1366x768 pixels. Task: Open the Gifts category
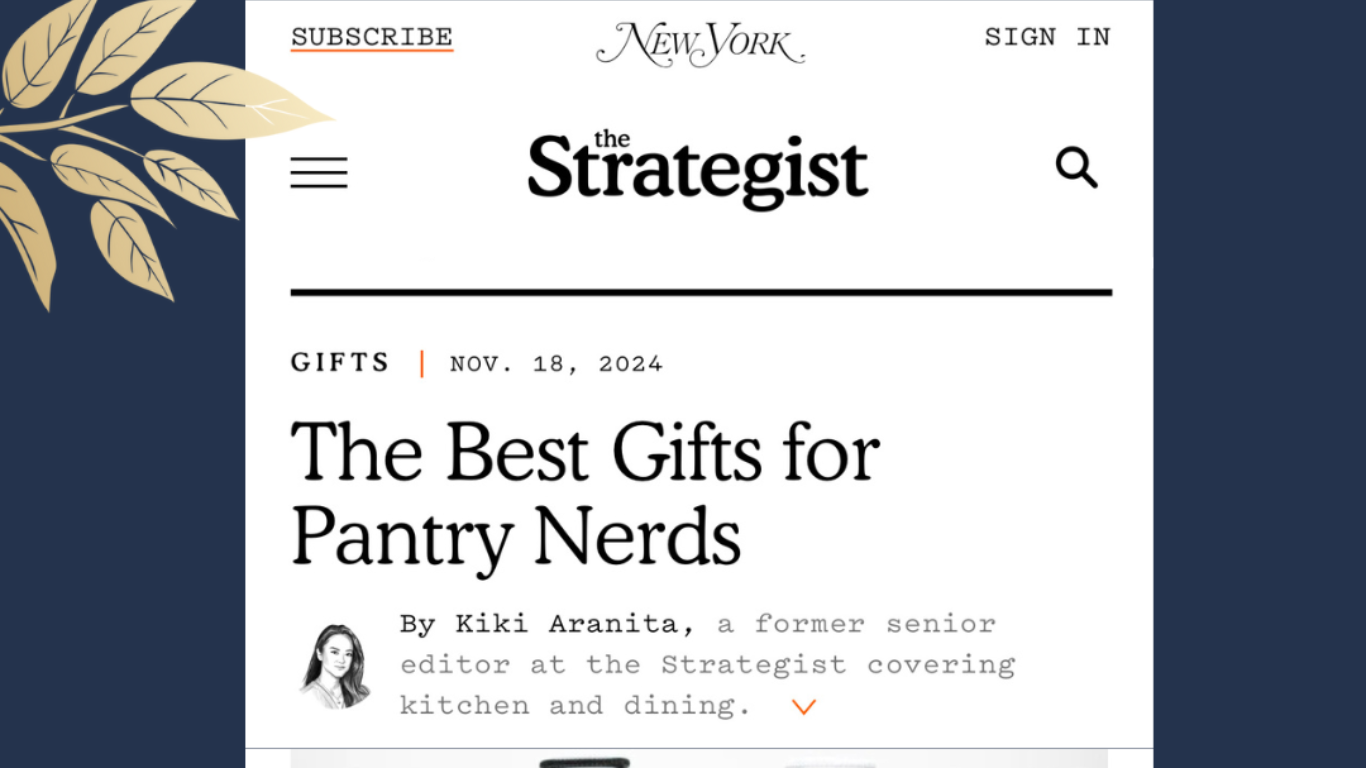point(340,363)
